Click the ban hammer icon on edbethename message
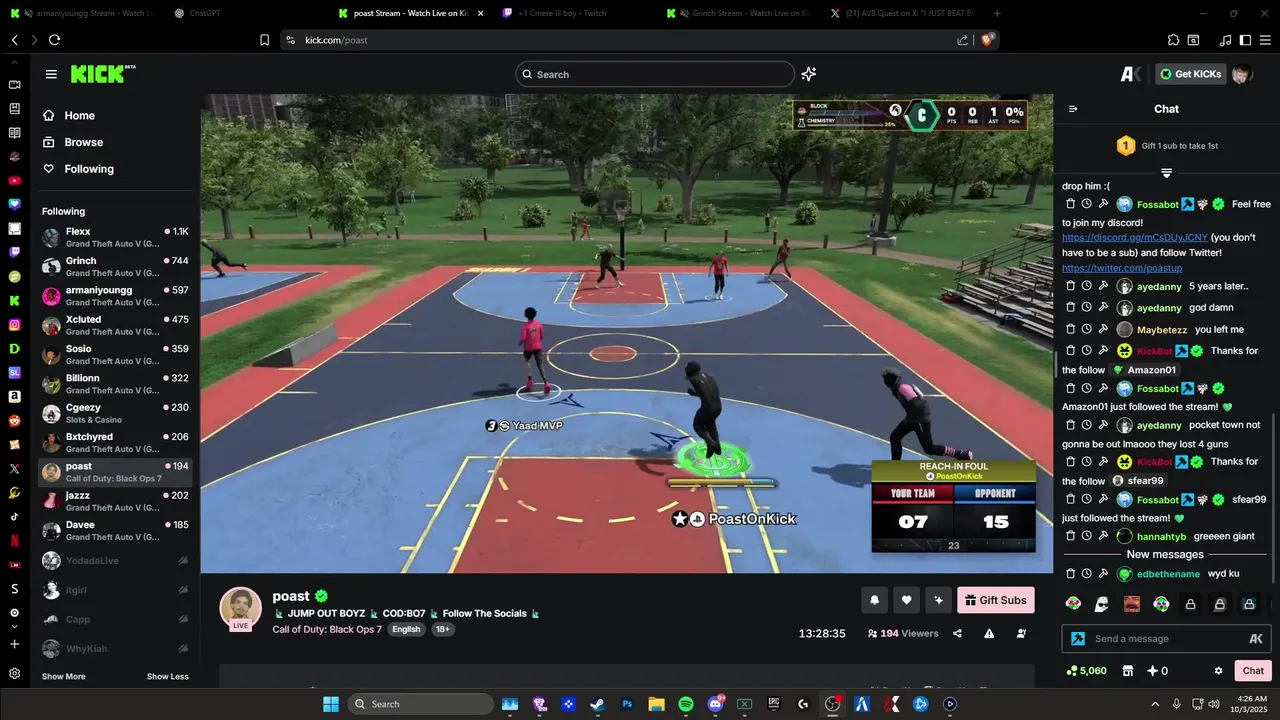 click(1102, 574)
